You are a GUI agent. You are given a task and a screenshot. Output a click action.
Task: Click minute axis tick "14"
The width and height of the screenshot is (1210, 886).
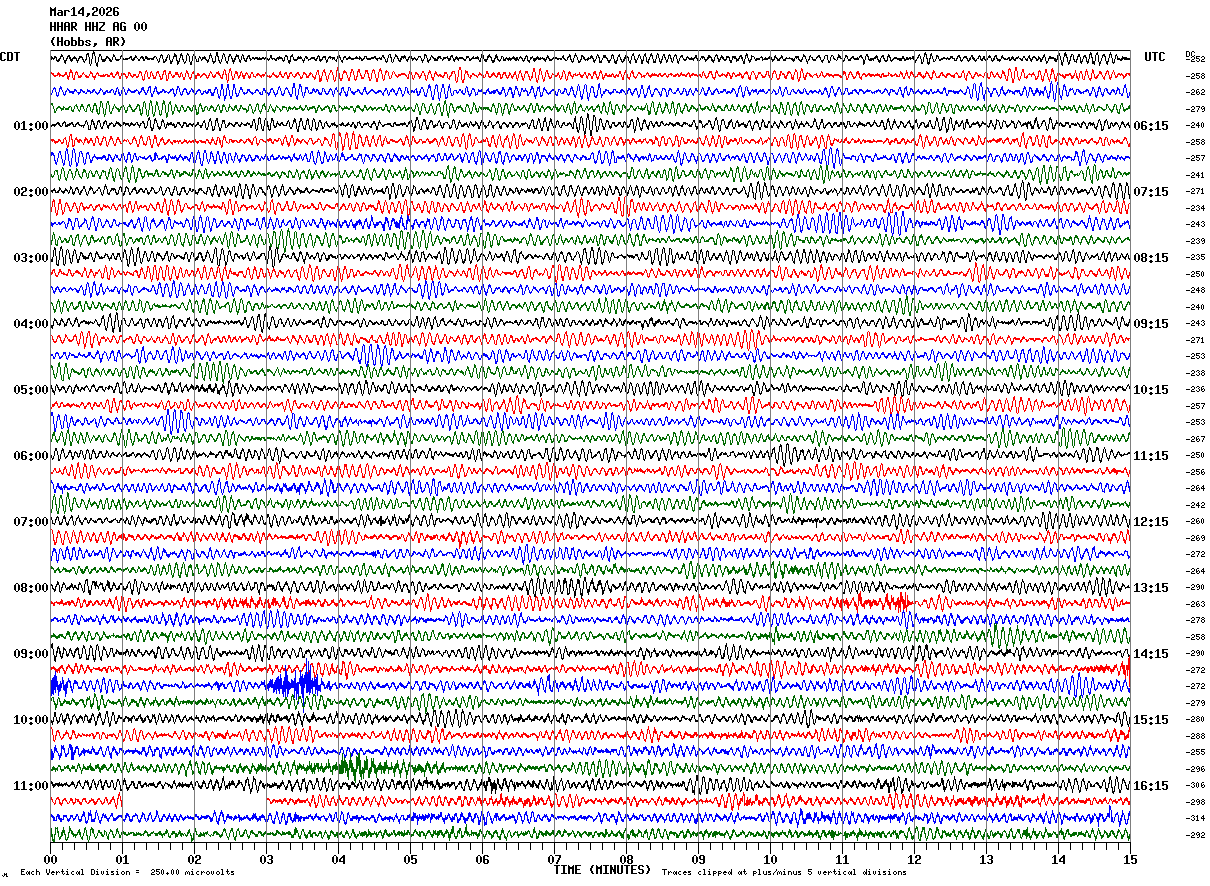(x=1058, y=859)
